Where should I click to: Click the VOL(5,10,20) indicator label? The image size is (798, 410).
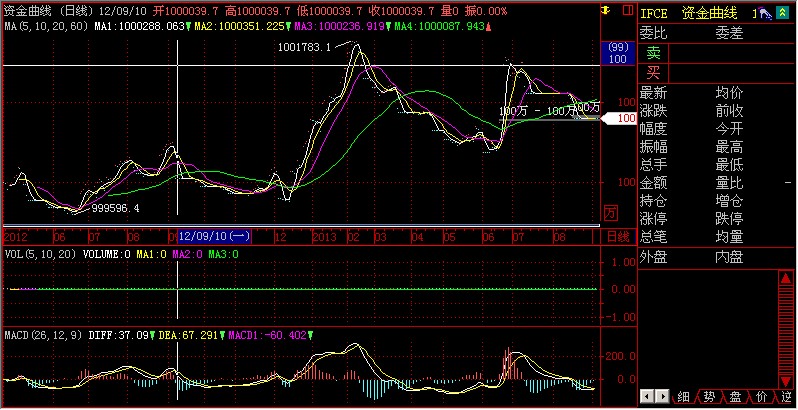[x=41, y=253]
